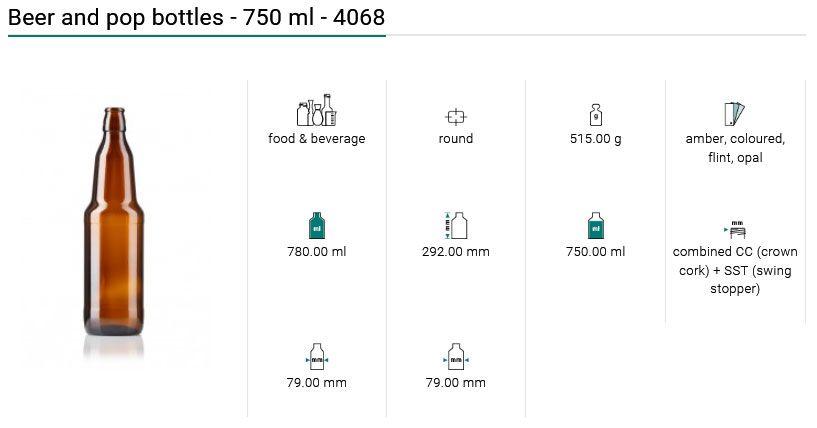This screenshot has width=817, height=428.
Task: Click the 515.00 g weight value
Action: click(x=595, y=139)
